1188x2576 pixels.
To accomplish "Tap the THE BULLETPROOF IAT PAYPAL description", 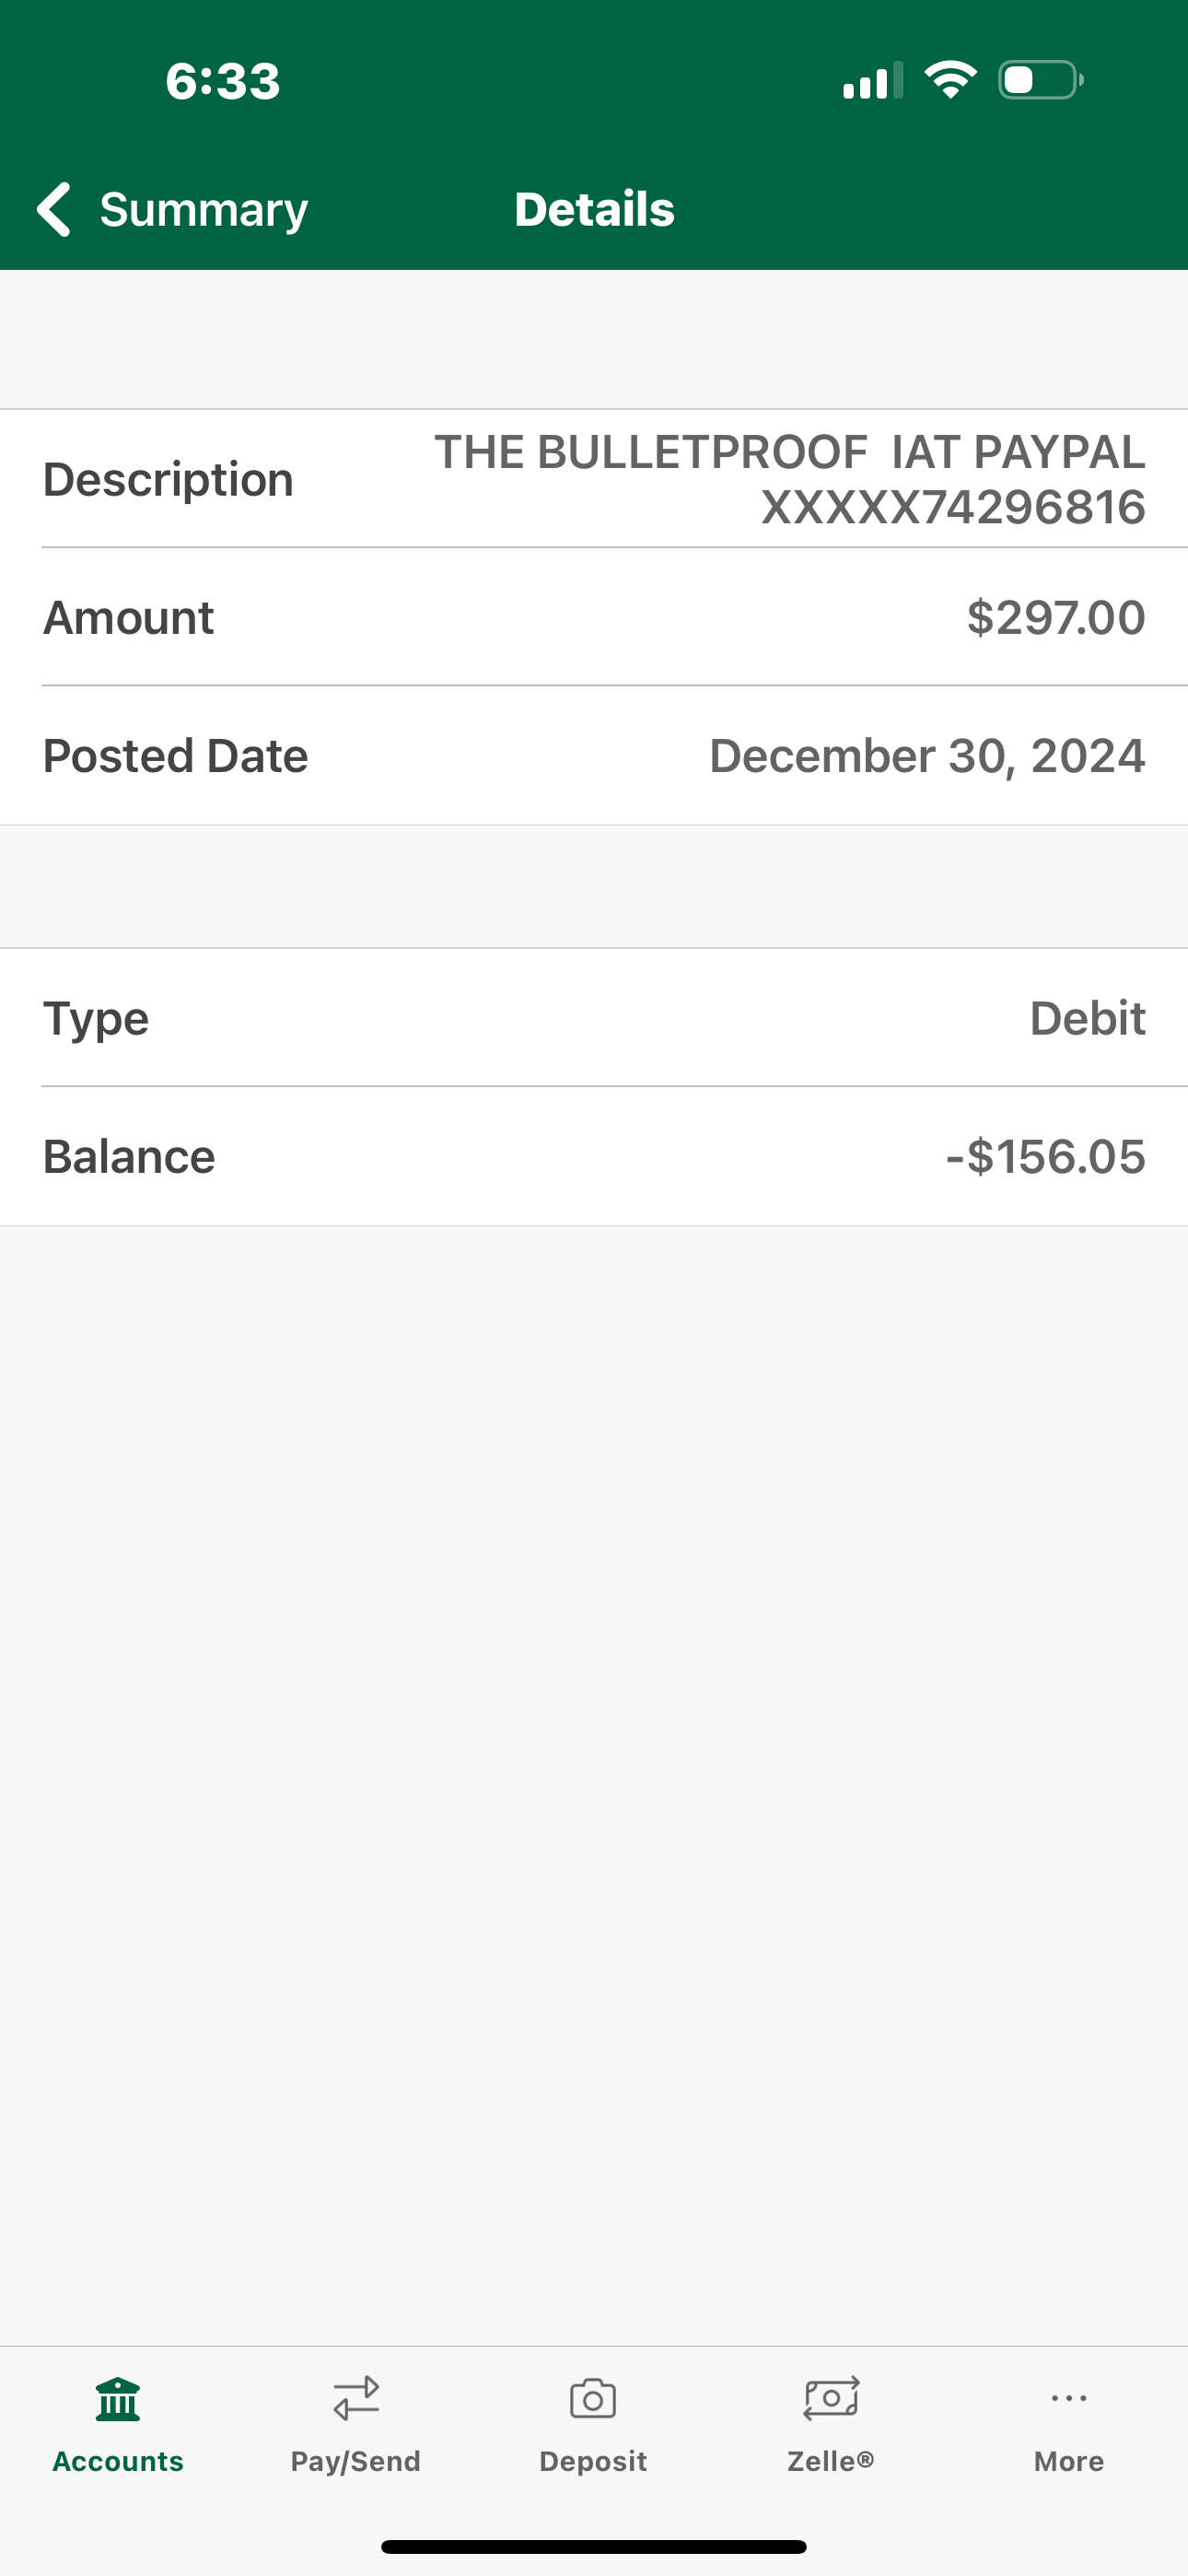I will coord(790,479).
